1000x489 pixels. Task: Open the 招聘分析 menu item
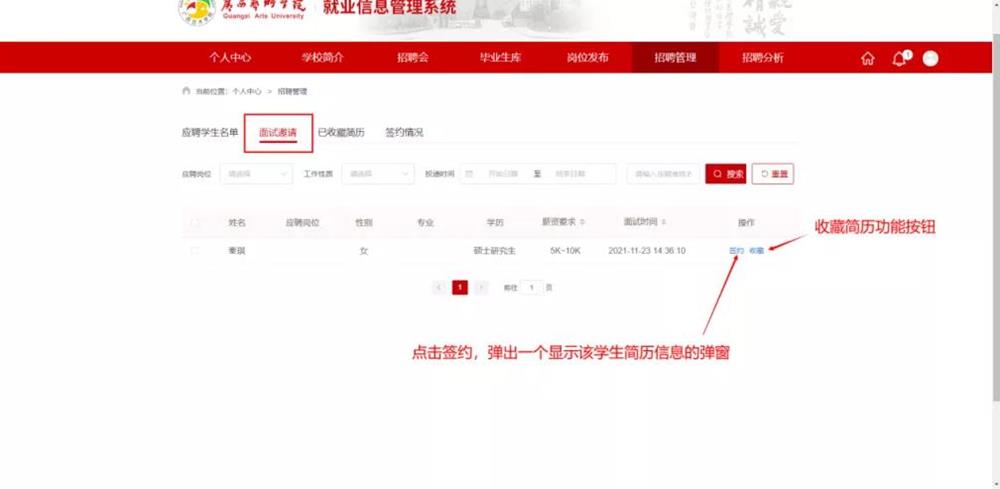tap(763, 58)
